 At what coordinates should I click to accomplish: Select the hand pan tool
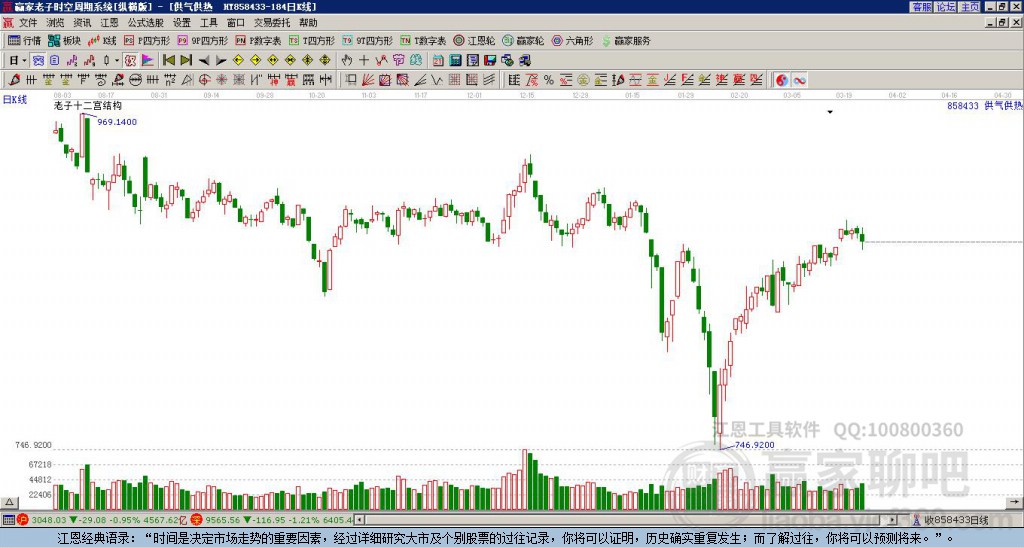tap(347, 61)
